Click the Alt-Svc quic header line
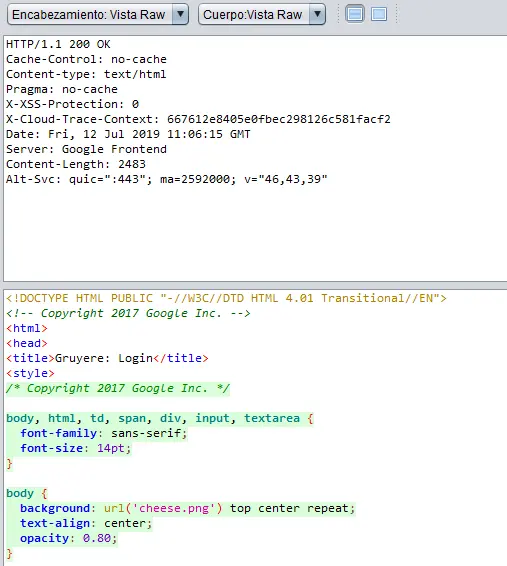The width and height of the screenshot is (507, 566). [166, 179]
